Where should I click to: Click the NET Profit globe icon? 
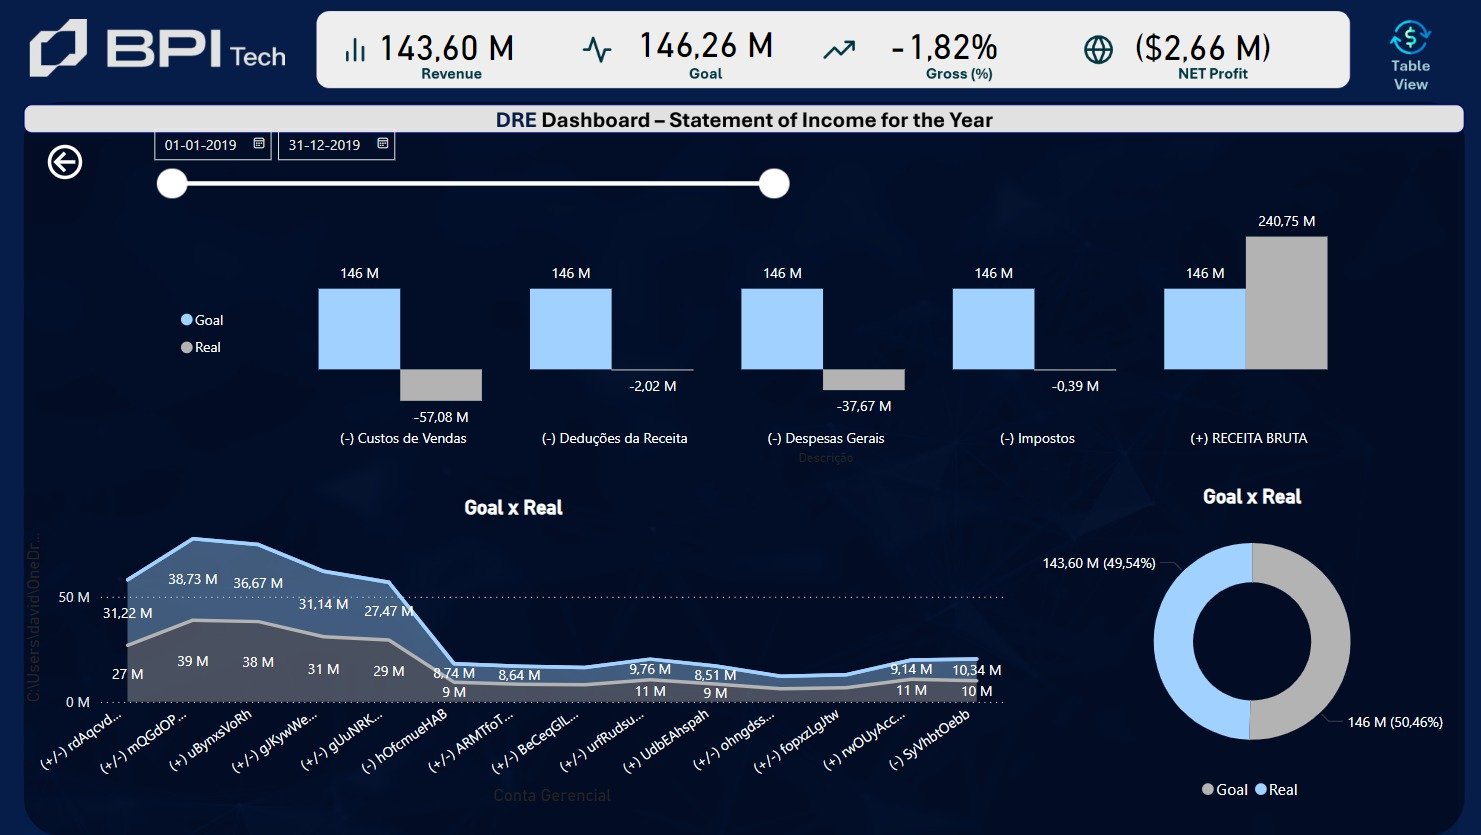(1098, 50)
